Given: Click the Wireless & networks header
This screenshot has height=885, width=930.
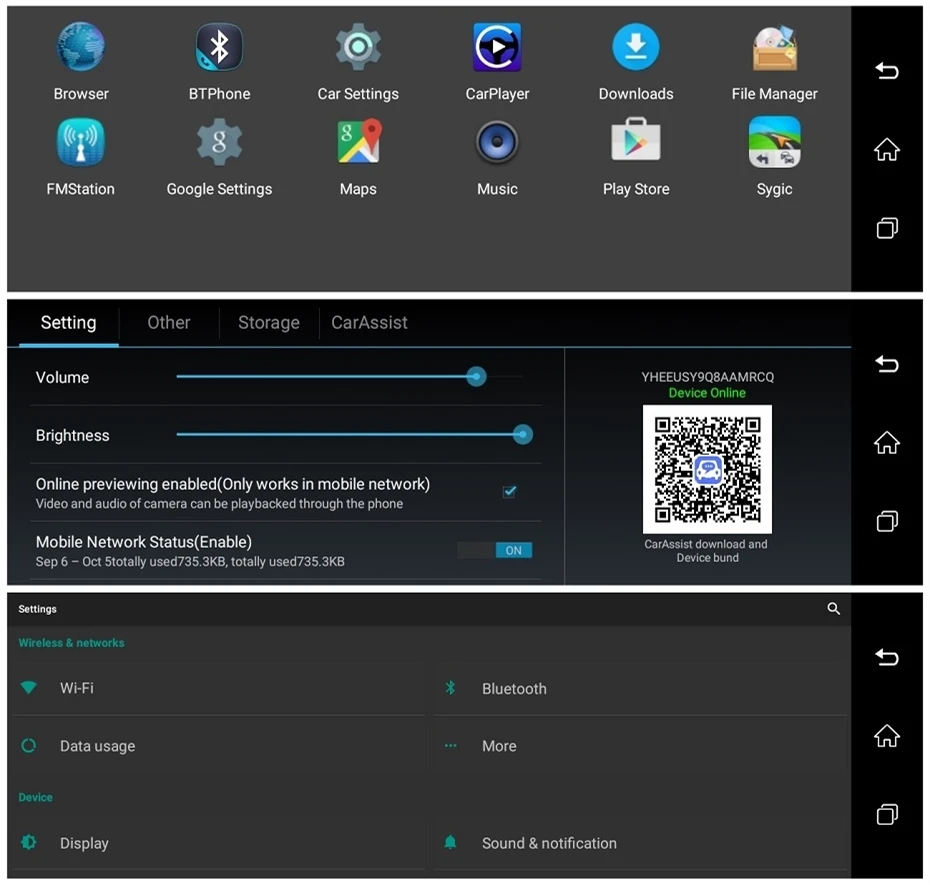Looking at the screenshot, I should click(71, 643).
